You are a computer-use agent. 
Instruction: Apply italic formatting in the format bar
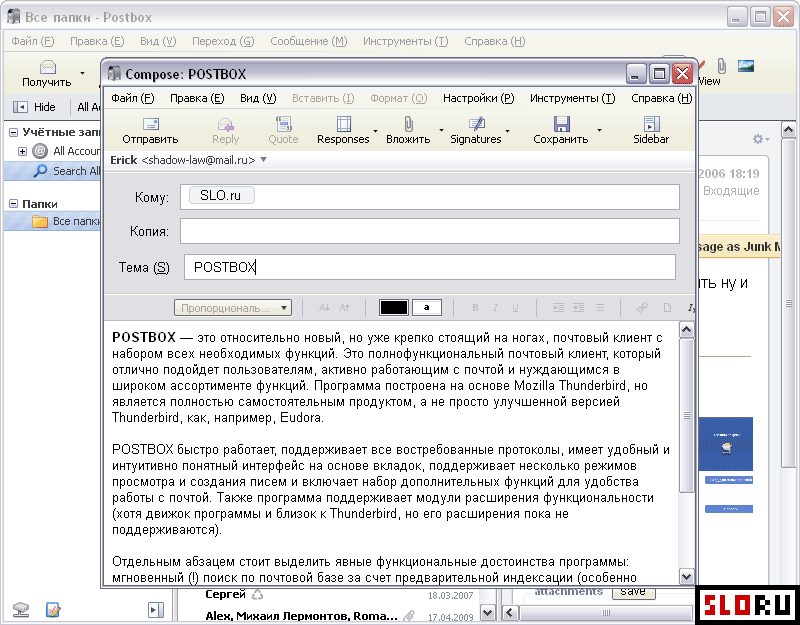click(495, 308)
